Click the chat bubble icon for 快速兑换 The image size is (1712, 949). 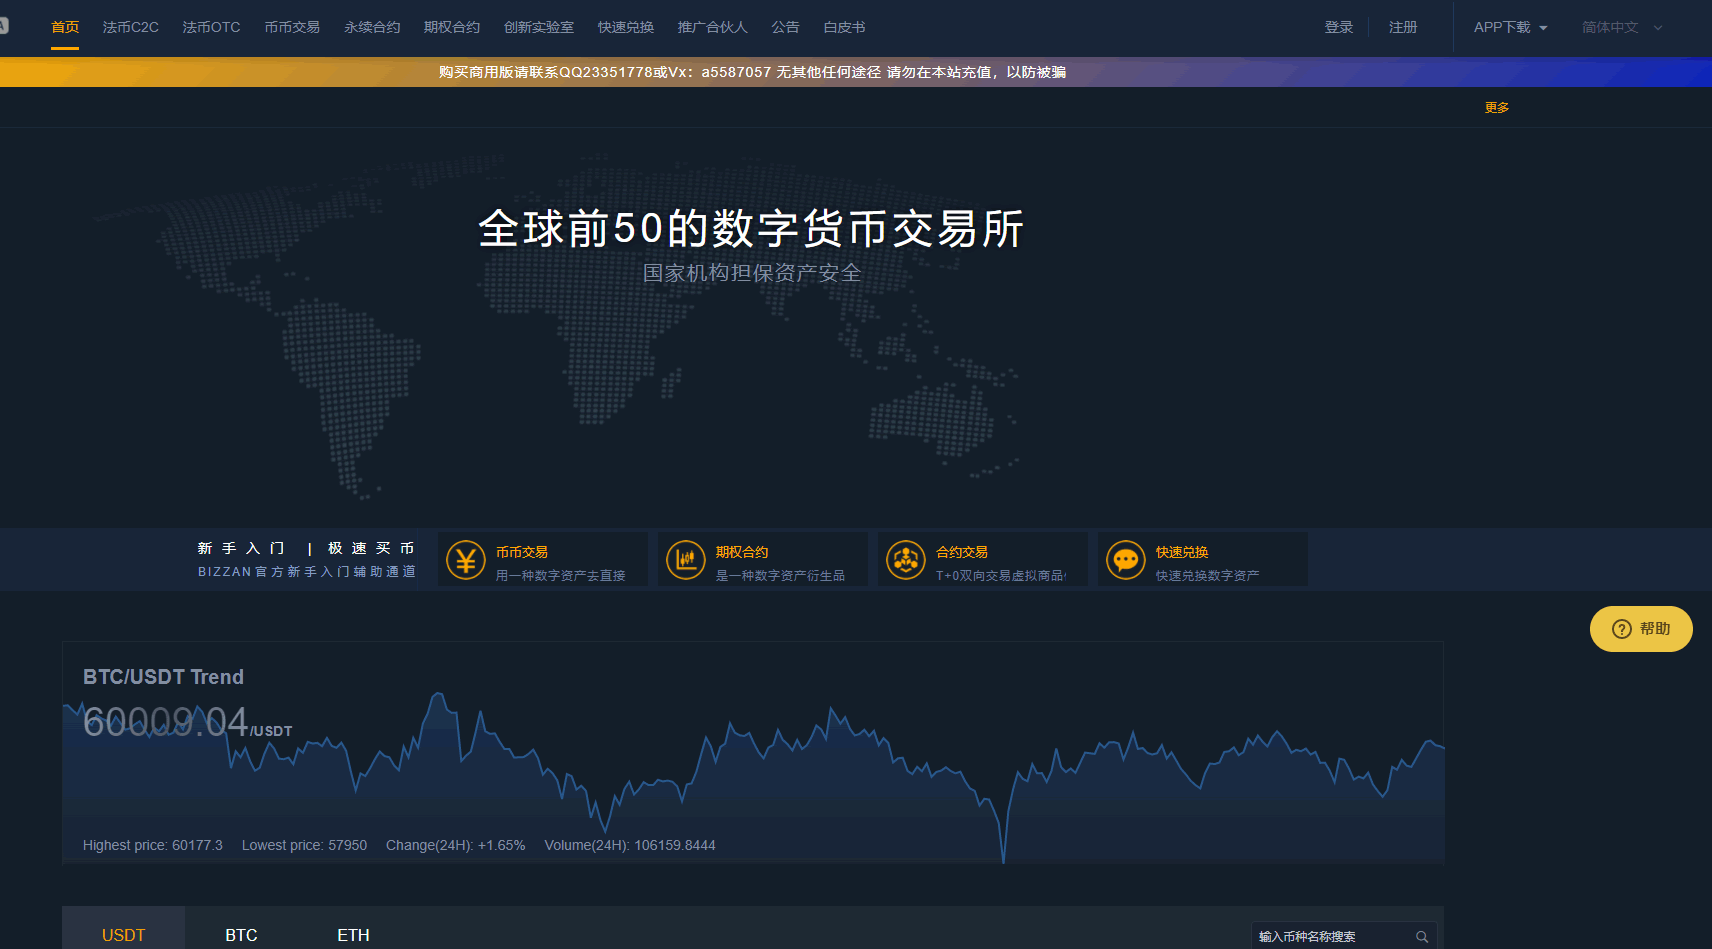pyautogui.click(x=1125, y=560)
